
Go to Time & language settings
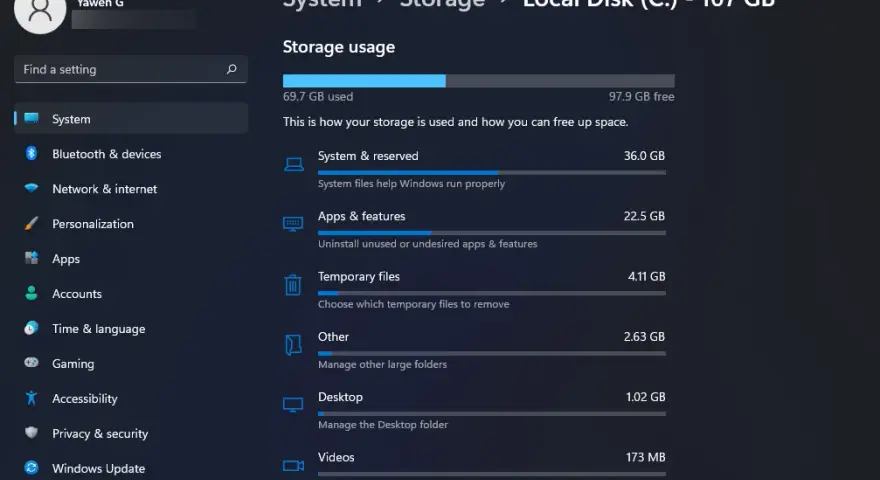click(x=131, y=328)
